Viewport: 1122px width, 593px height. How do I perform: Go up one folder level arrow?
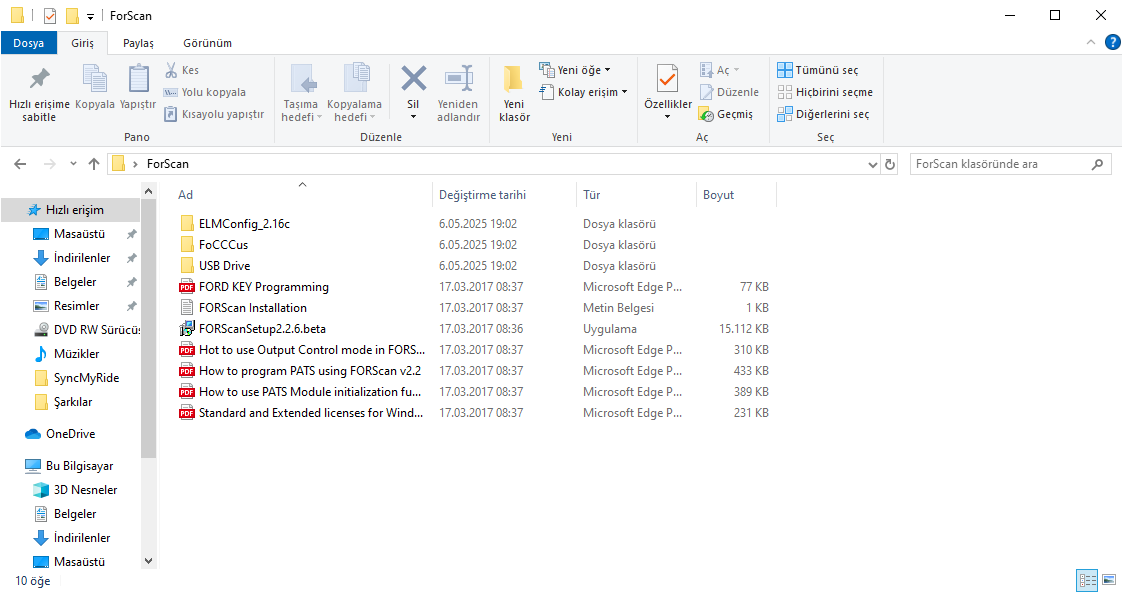click(x=94, y=164)
